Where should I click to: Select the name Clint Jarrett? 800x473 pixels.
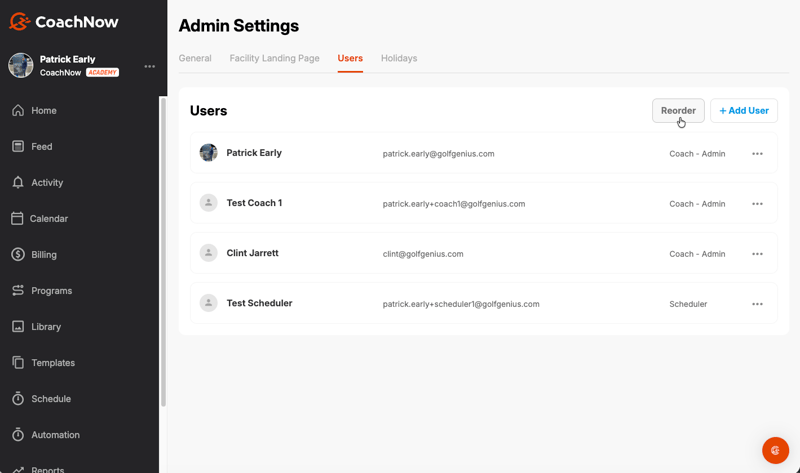point(253,253)
